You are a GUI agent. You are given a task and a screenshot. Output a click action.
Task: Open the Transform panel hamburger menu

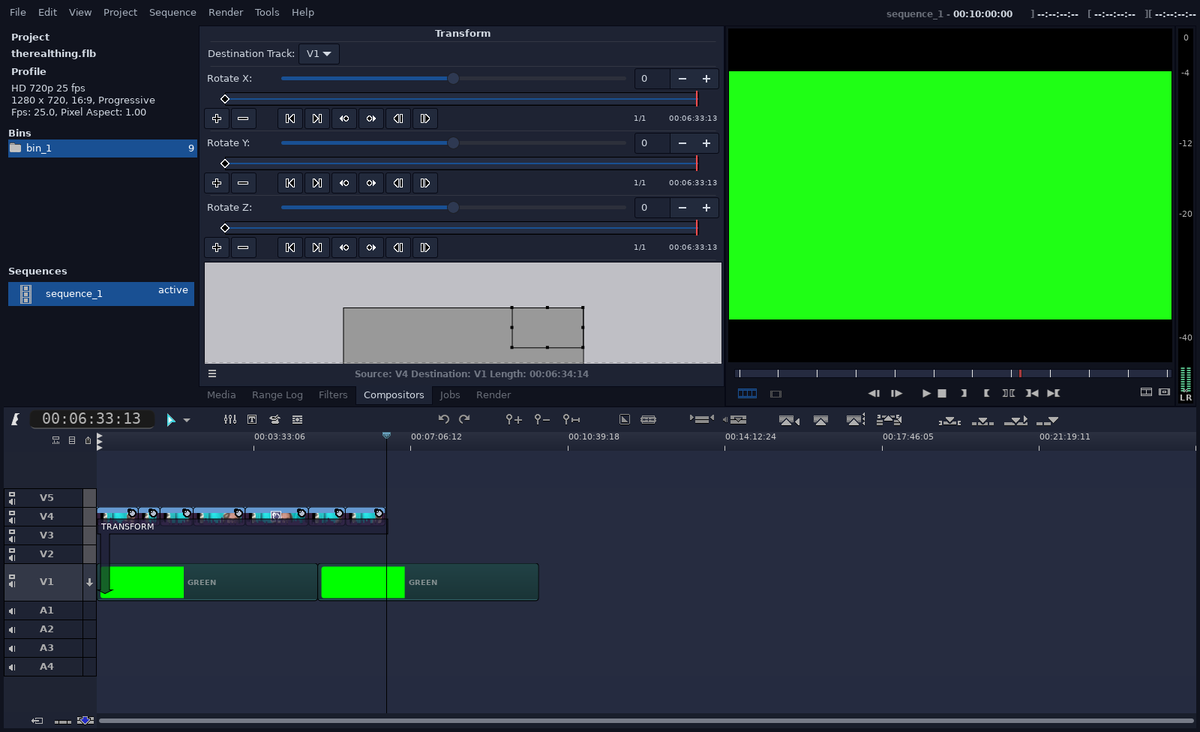[213, 374]
